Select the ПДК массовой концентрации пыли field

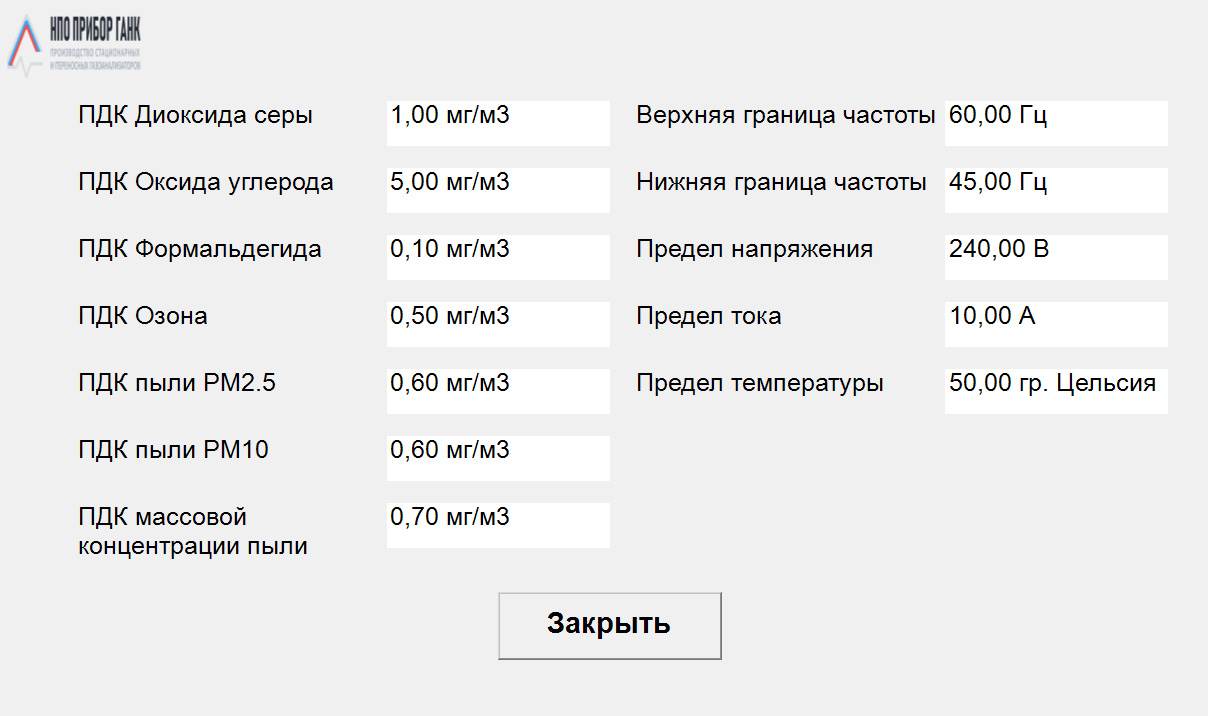[x=498, y=525]
